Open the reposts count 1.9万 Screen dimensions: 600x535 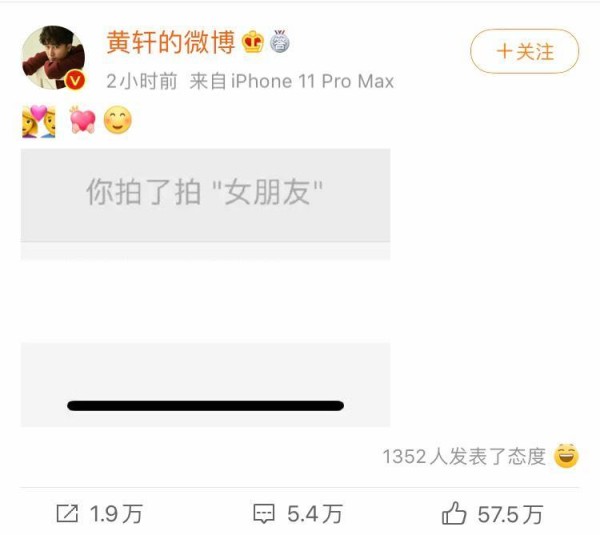click(116, 514)
